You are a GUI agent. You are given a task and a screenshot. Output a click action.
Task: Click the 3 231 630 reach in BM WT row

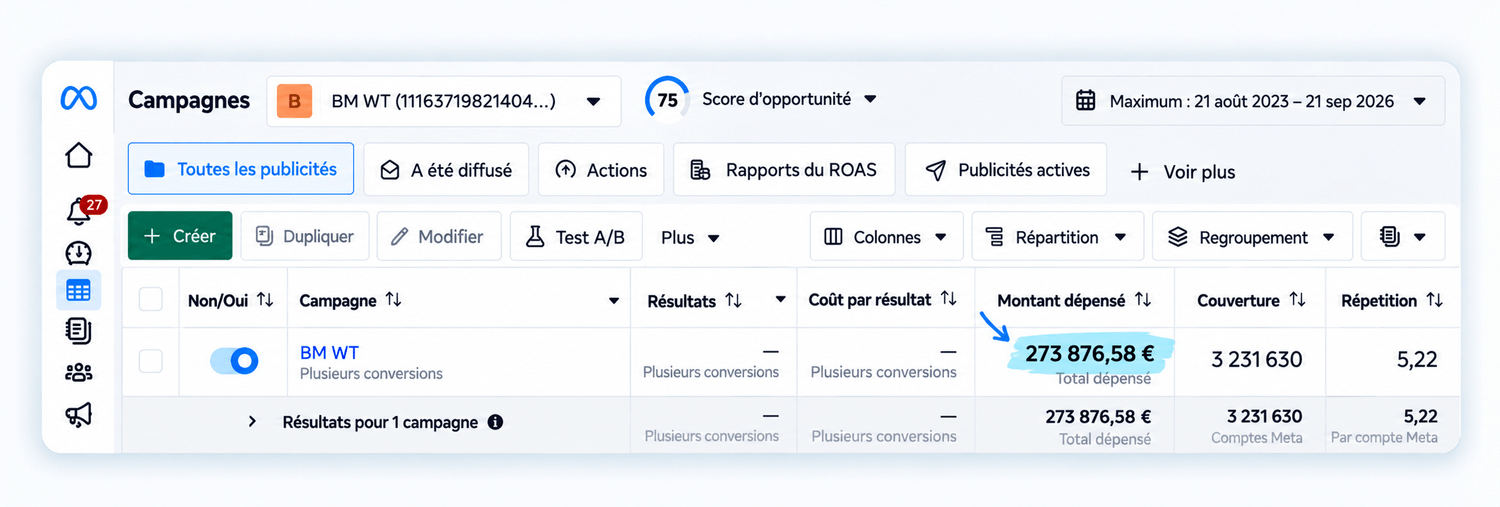tap(1257, 360)
